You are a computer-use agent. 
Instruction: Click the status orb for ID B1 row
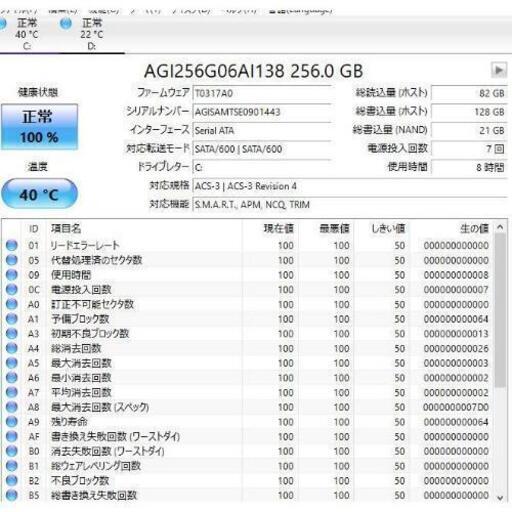tap(12, 465)
